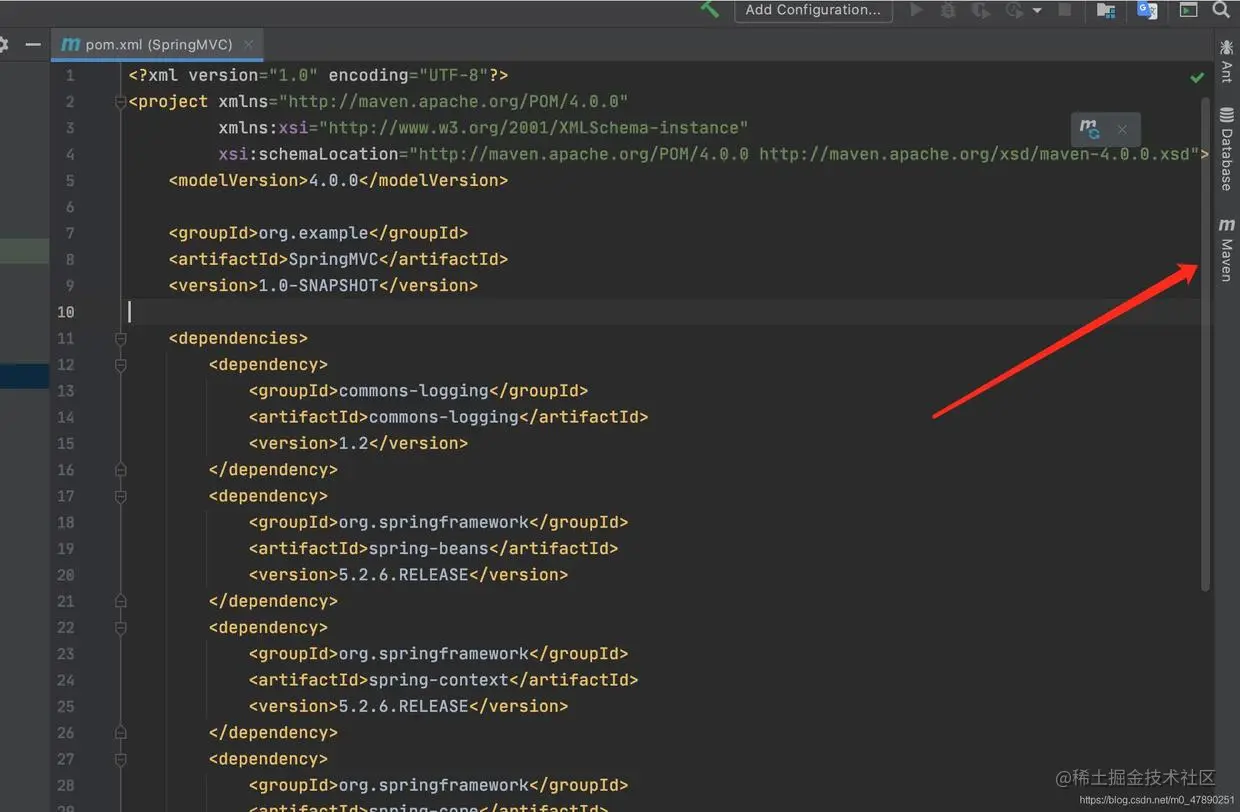This screenshot has height=812, width=1240.
Task: Click the groupId org.springframework on line 18
Action: tap(438, 522)
